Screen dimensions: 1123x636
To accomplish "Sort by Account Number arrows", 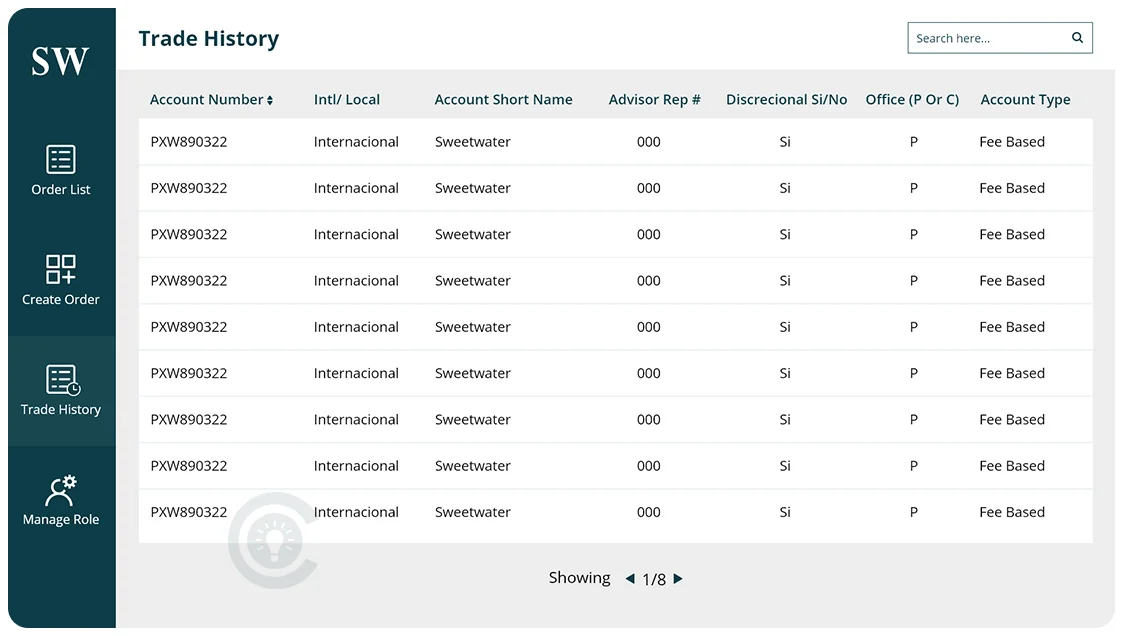I will (270, 100).
